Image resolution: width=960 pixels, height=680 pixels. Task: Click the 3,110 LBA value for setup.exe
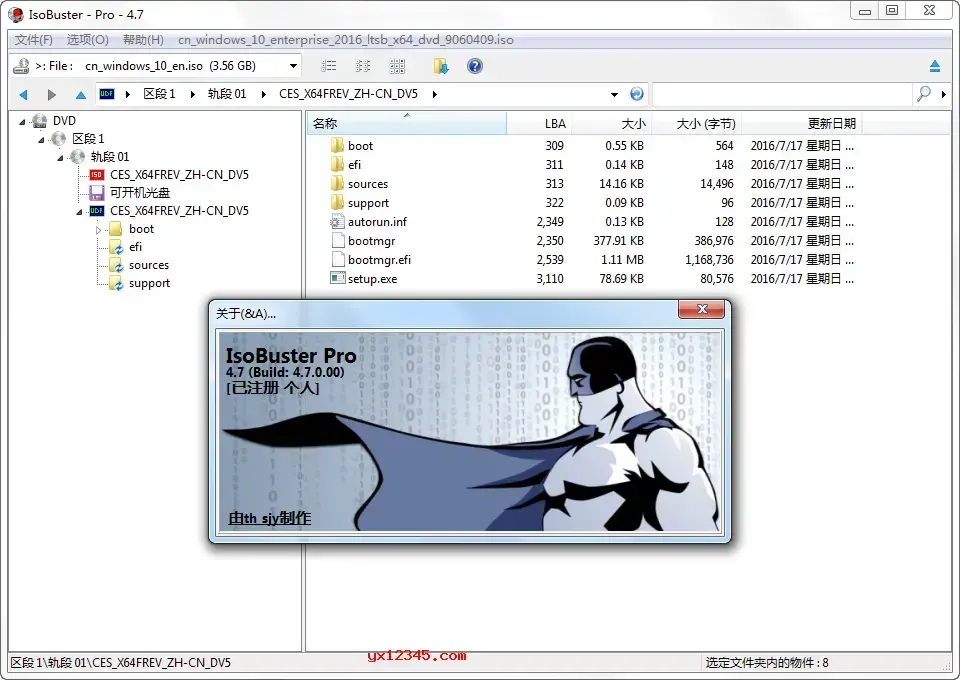(x=550, y=278)
